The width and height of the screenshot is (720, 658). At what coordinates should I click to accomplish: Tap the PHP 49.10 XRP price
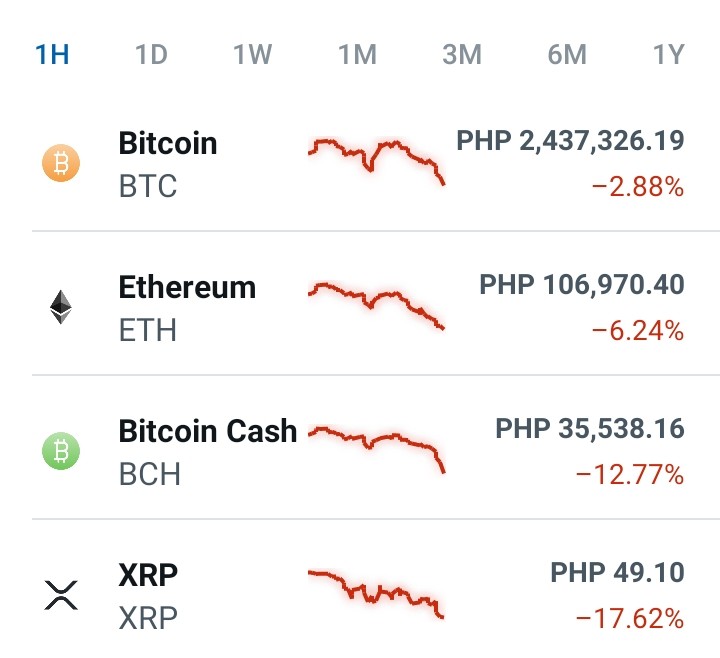617,573
